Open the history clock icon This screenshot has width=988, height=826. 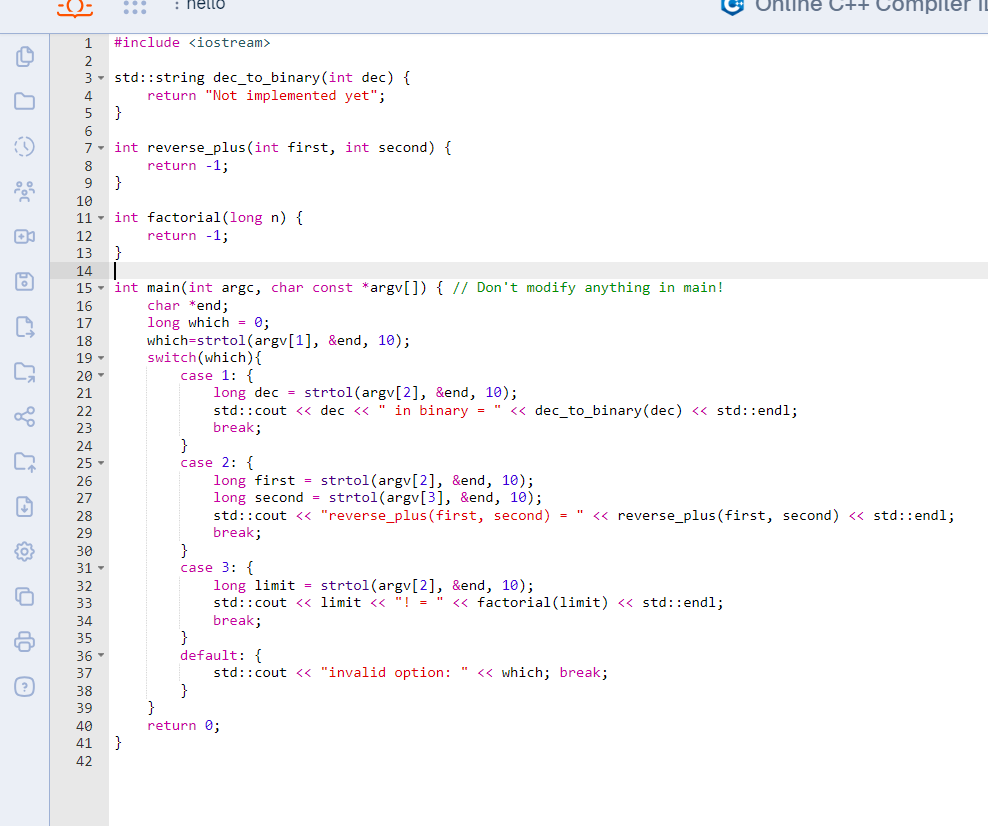pos(25,147)
